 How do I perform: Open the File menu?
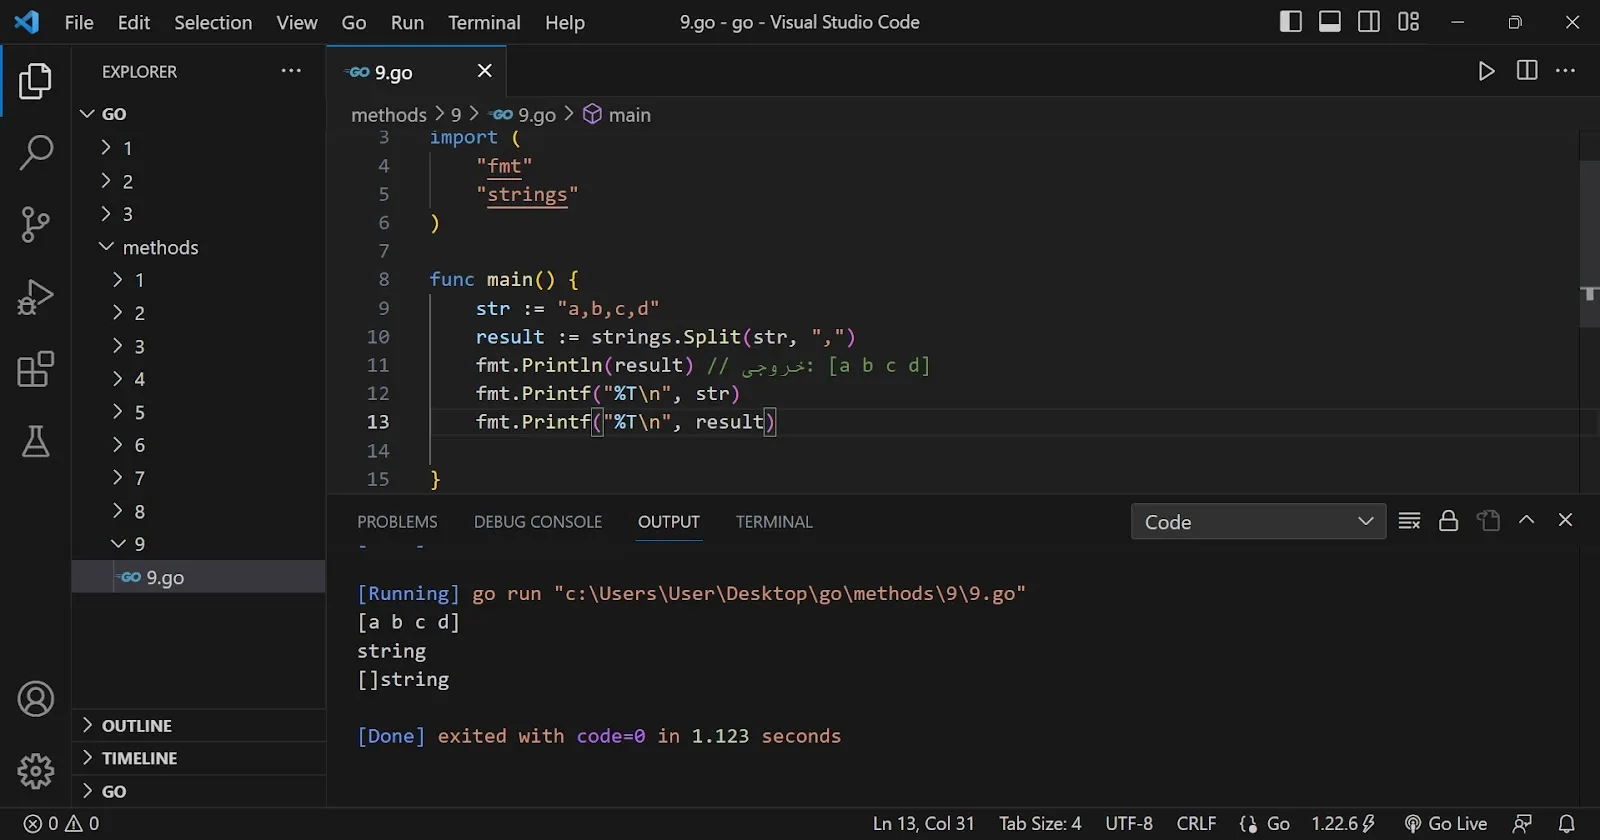pyautogui.click(x=79, y=22)
